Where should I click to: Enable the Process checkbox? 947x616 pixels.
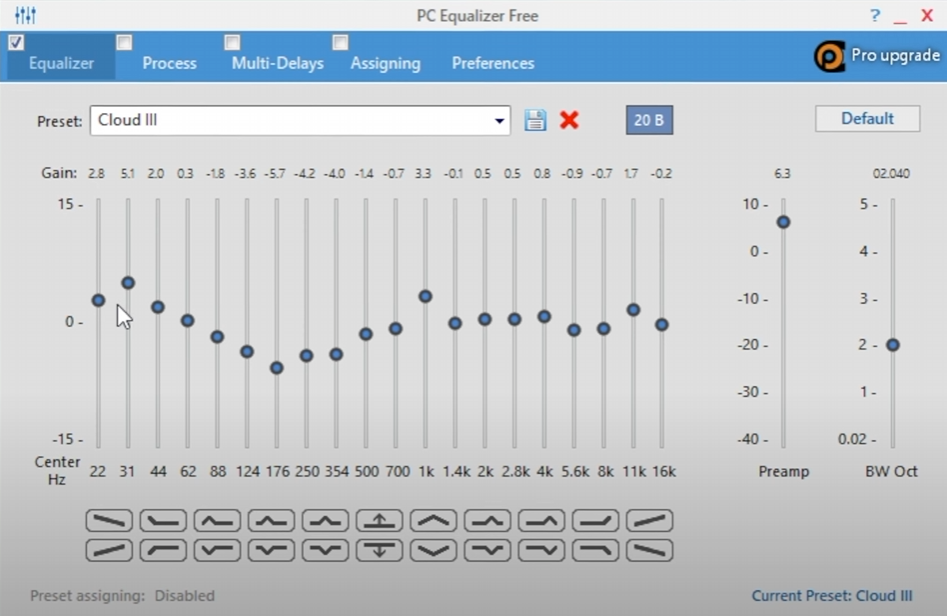pos(124,42)
